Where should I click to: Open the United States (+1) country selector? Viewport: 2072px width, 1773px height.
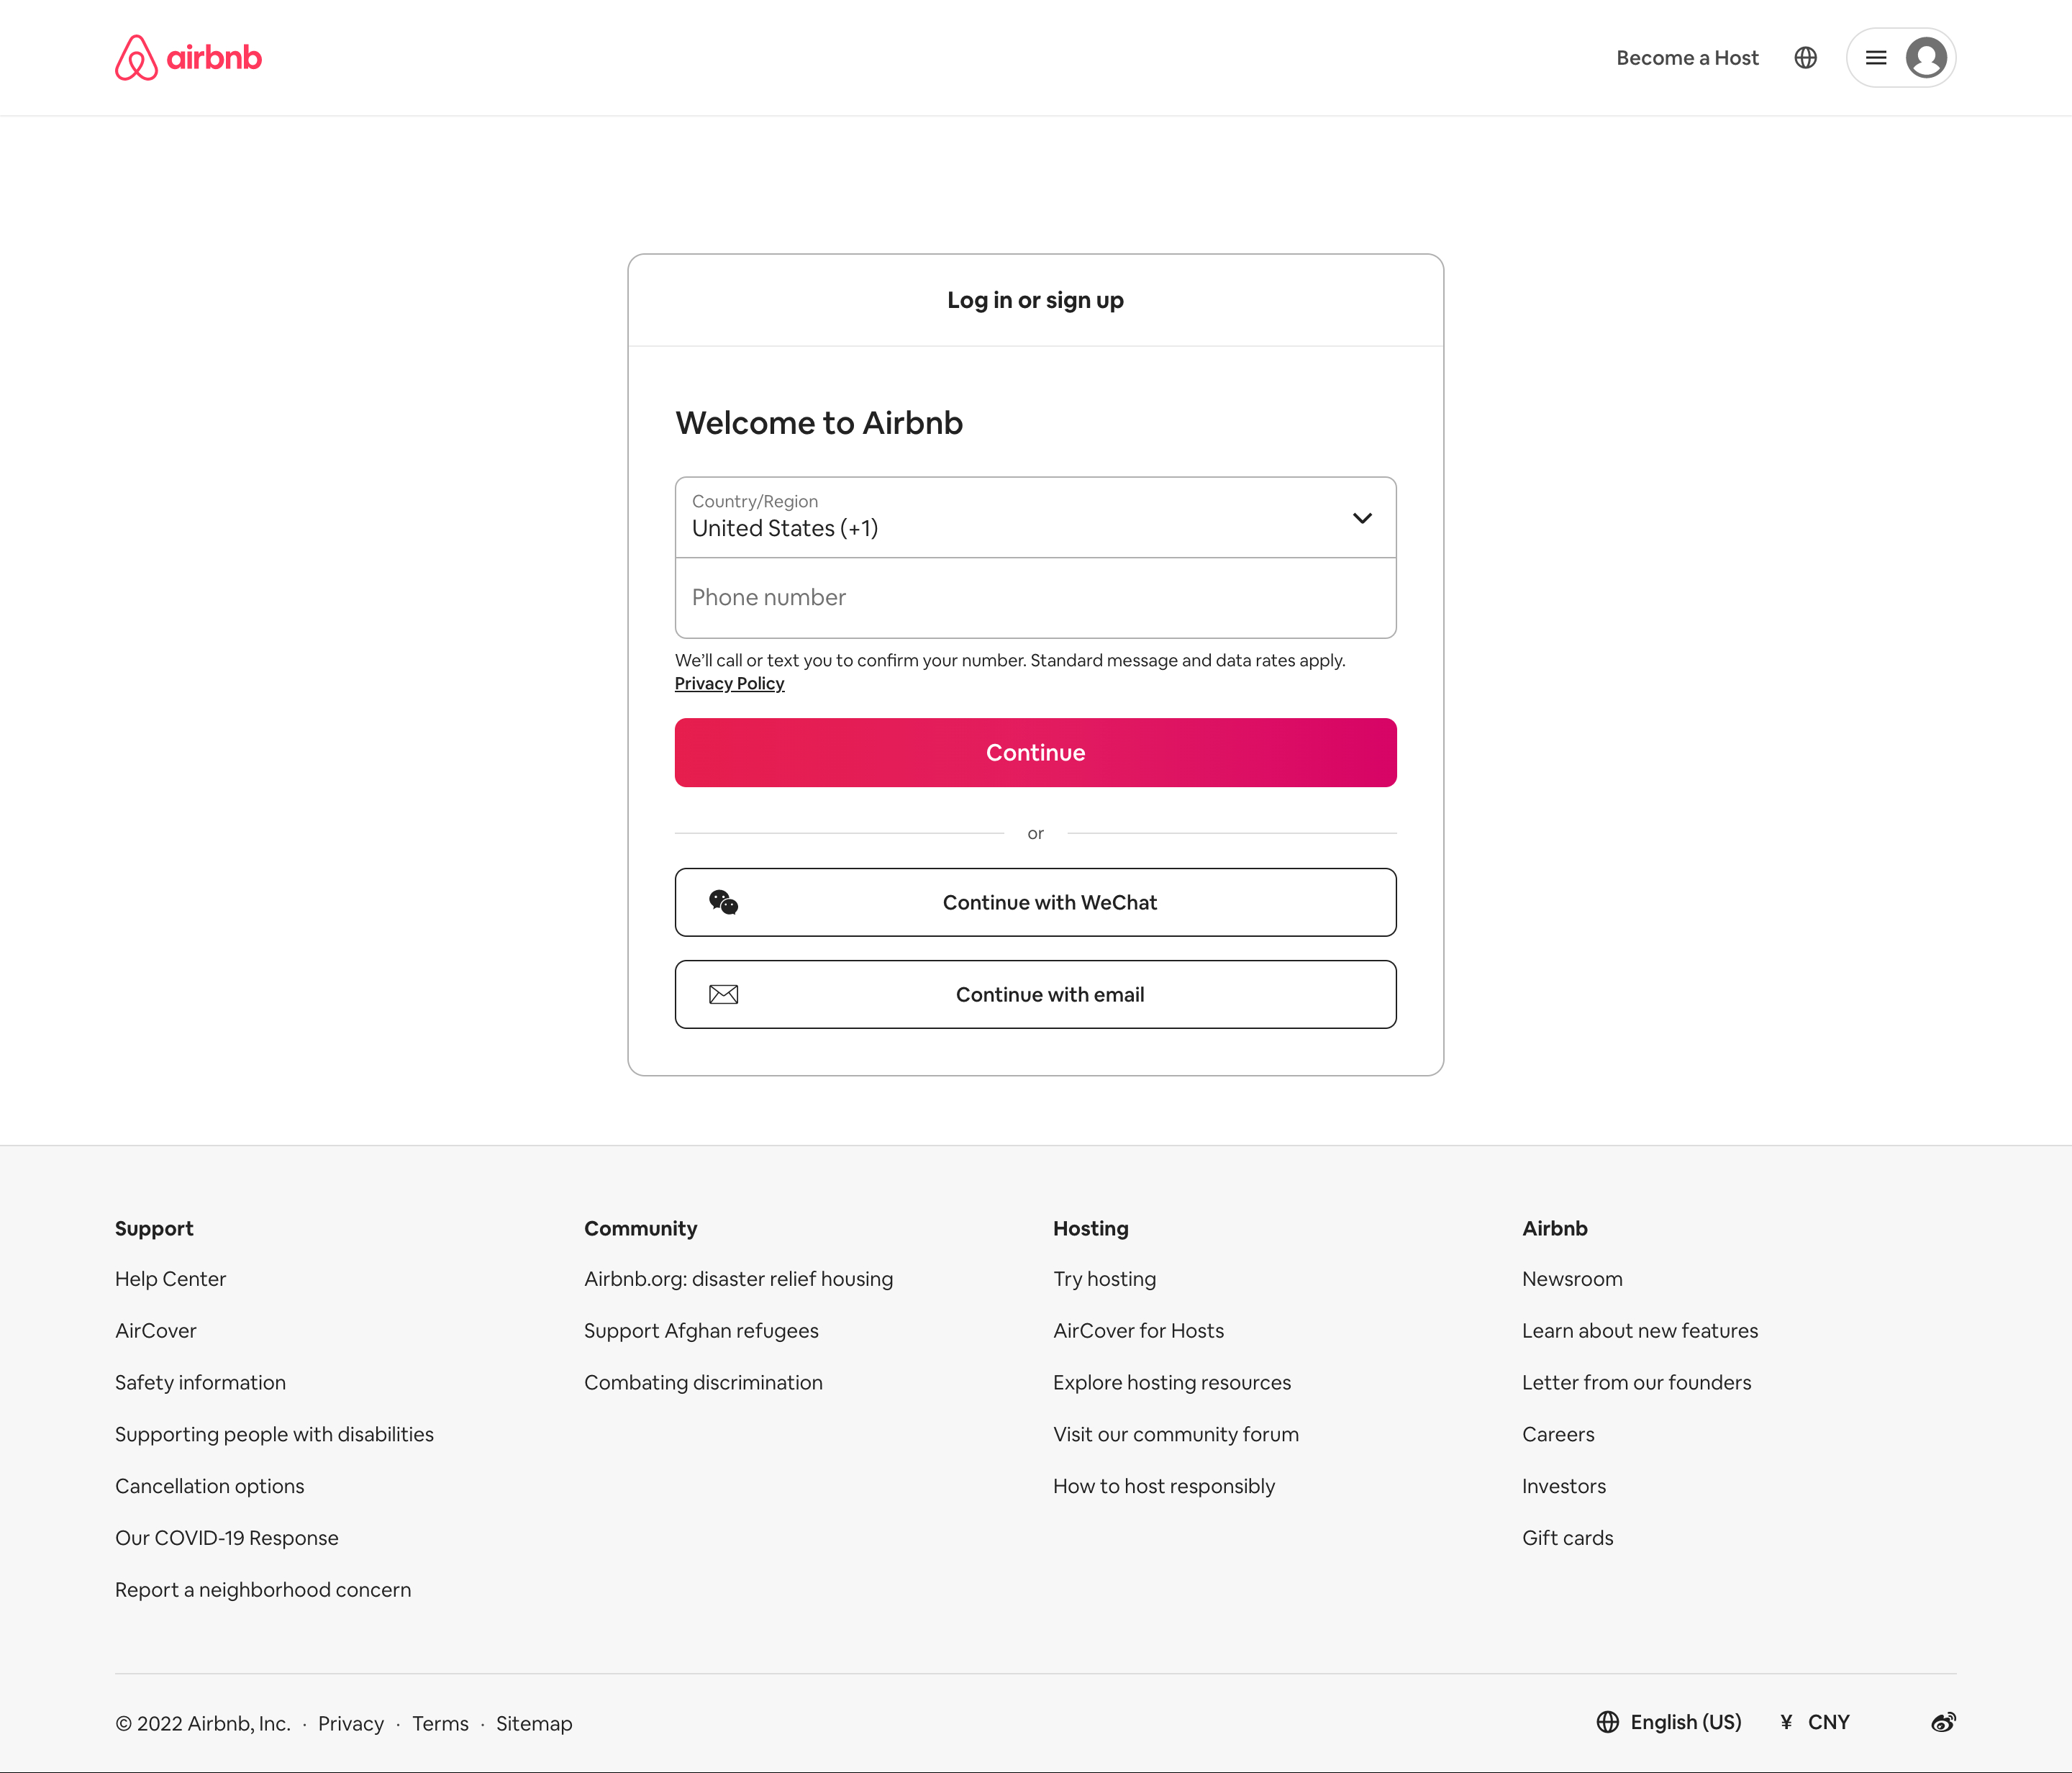pos(1035,517)
